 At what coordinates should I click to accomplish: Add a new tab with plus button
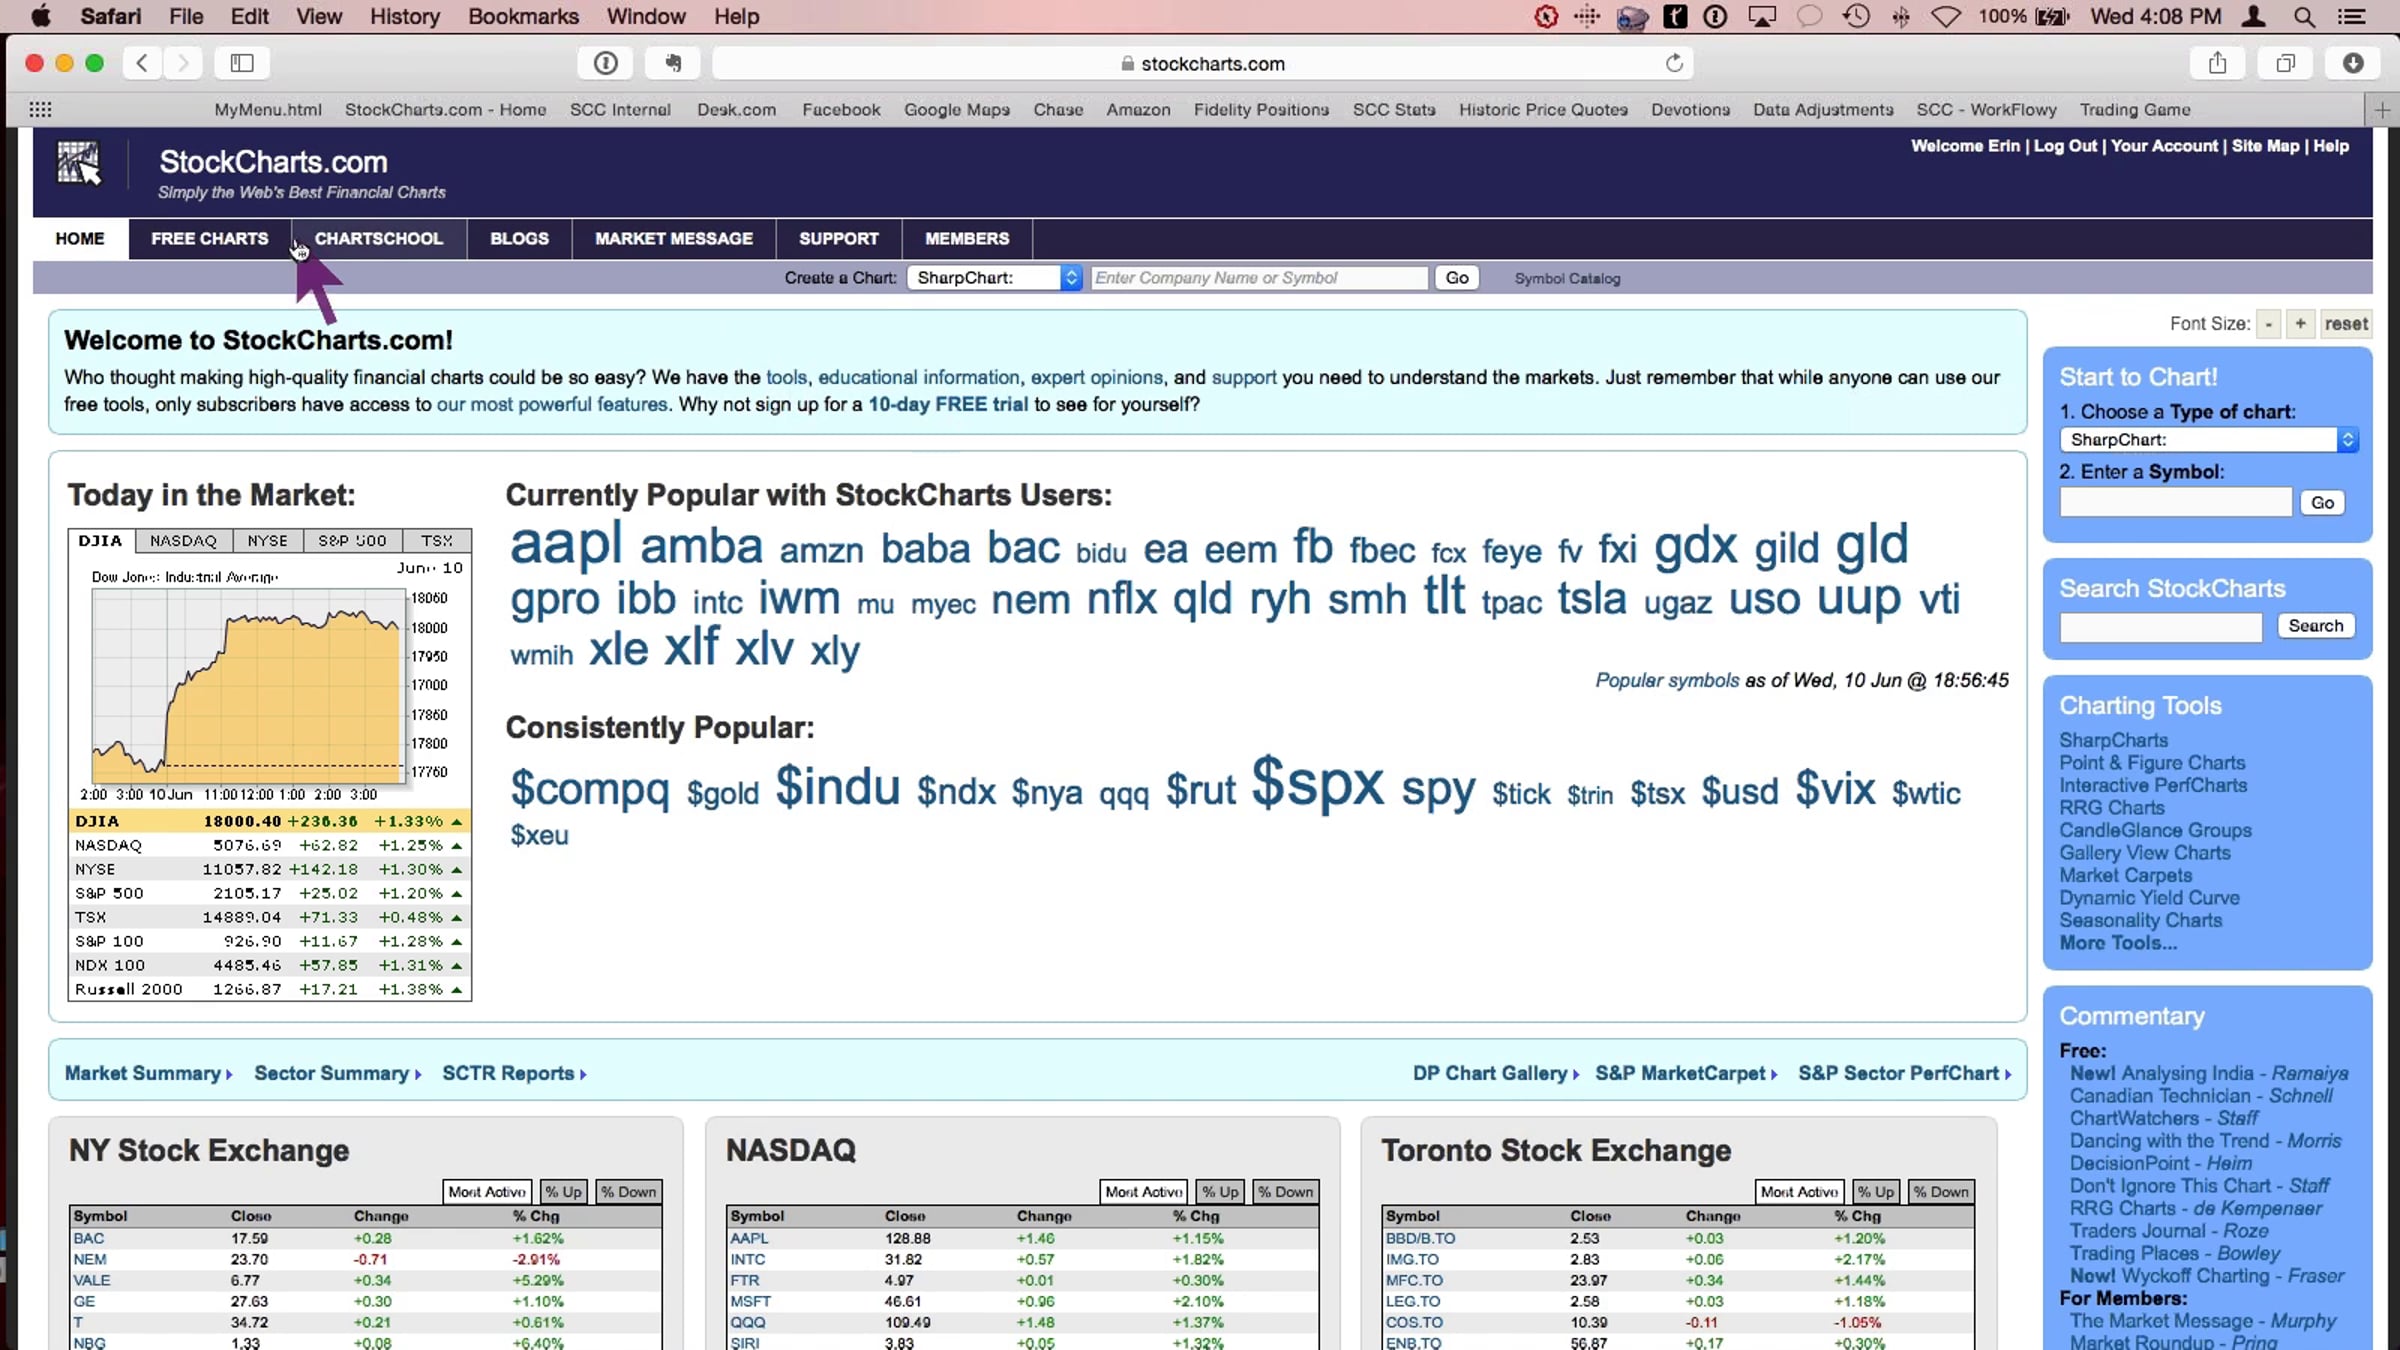(2382, 110)
